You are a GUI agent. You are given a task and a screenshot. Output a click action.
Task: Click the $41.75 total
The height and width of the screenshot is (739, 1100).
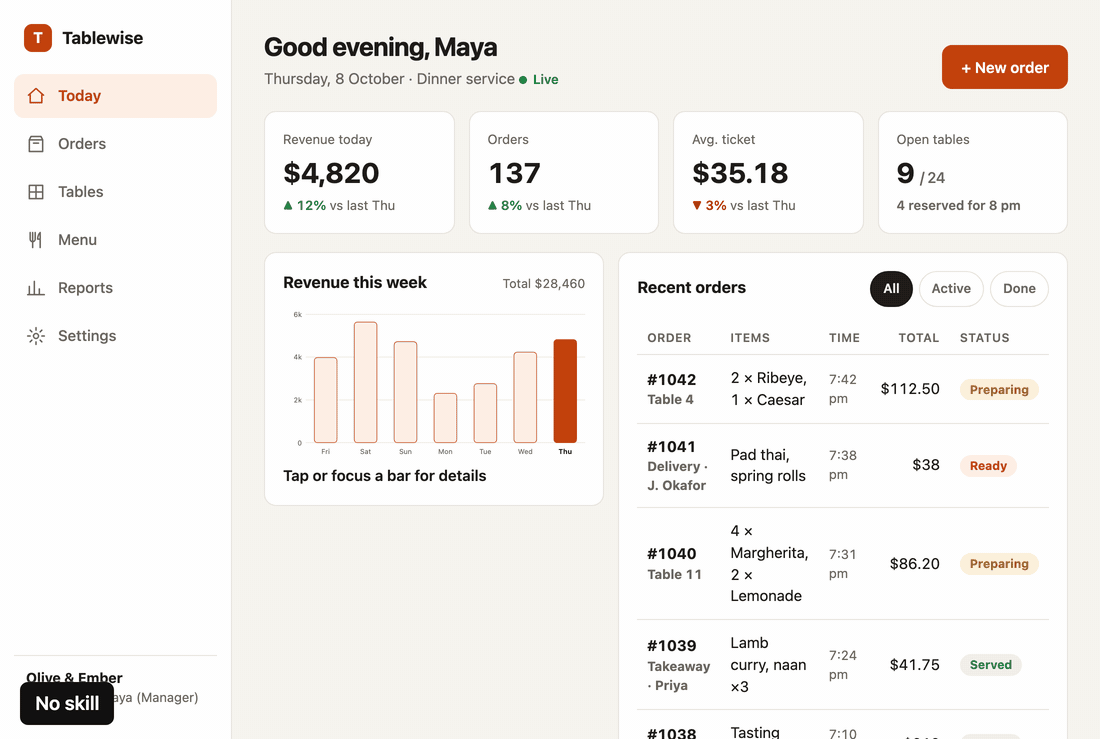914,665
